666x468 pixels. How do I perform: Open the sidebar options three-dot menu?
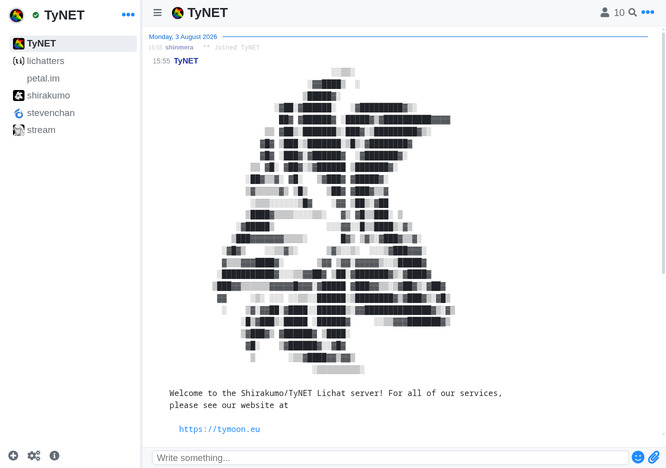[x=128, y=15]
